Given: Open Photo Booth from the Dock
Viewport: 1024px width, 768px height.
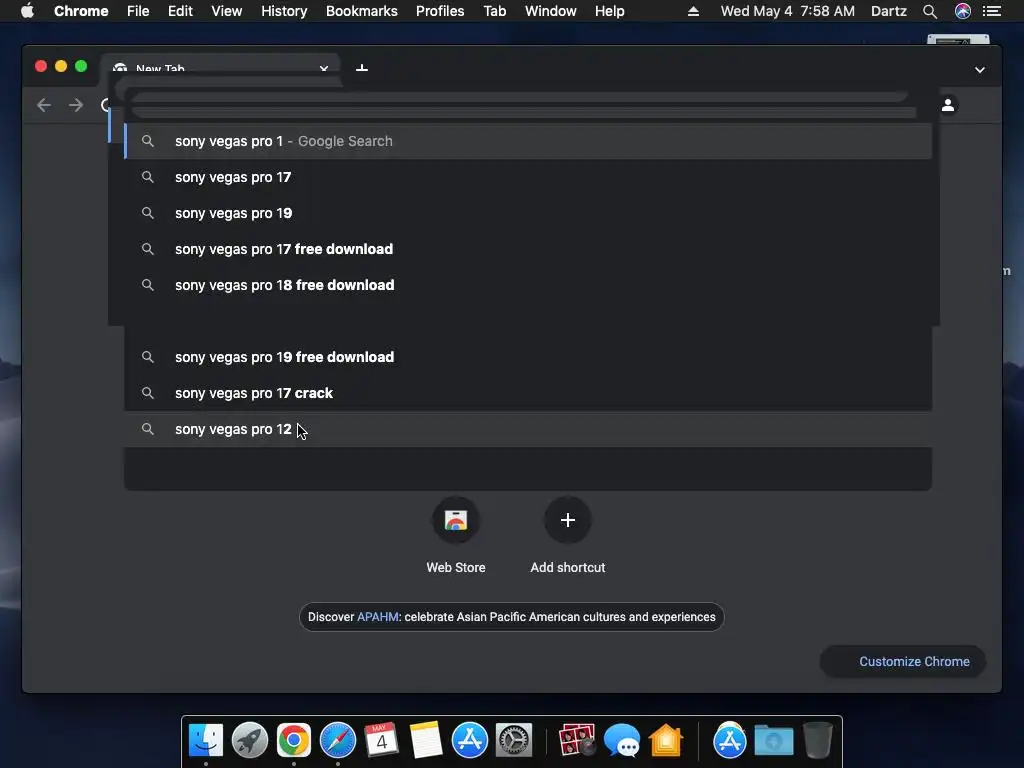Looking at the screenshot, I should click(577, 741).
